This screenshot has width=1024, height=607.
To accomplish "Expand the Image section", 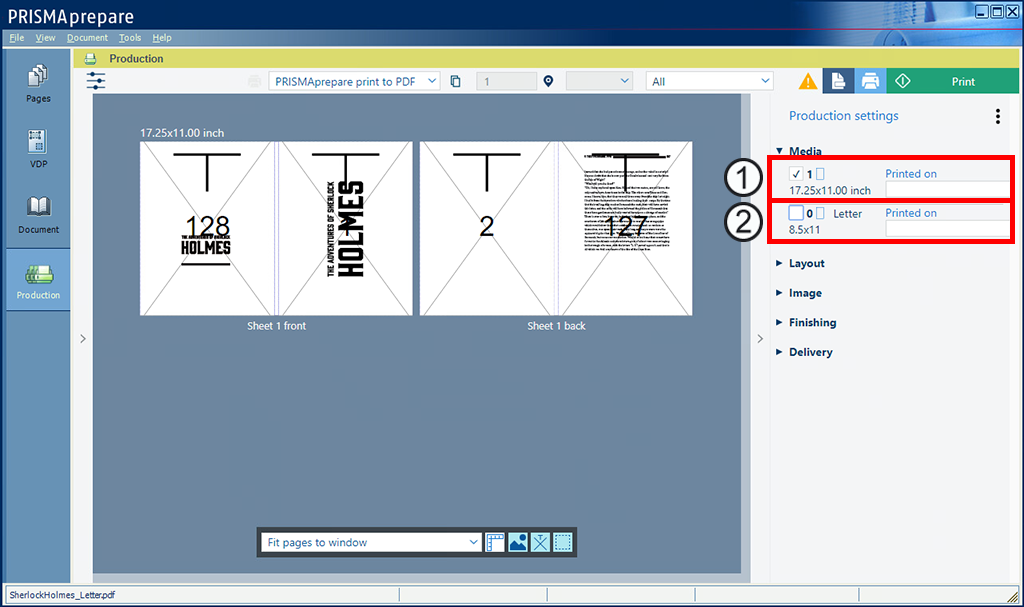I will point(779,293).
